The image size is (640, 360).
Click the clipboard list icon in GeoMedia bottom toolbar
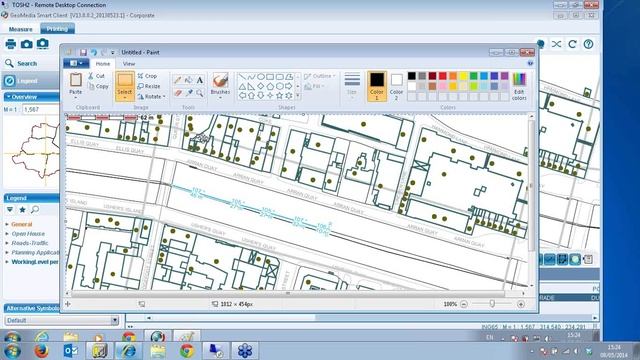(588, 259)
